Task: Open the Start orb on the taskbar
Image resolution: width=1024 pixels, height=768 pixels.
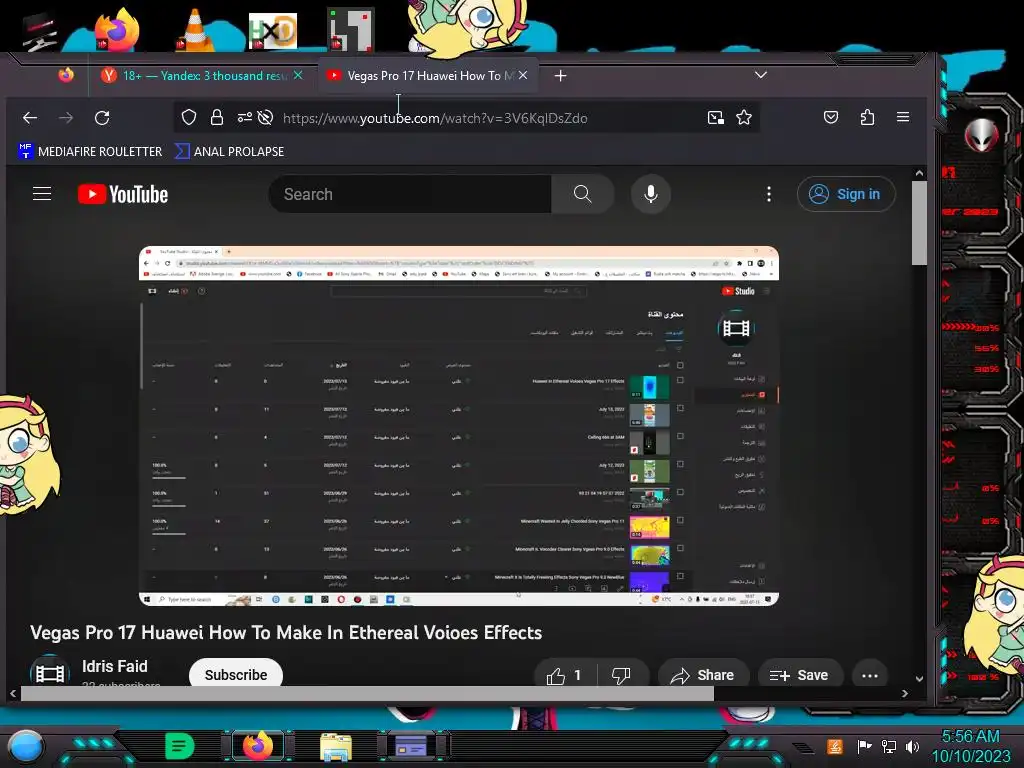Action: point(25,746)
